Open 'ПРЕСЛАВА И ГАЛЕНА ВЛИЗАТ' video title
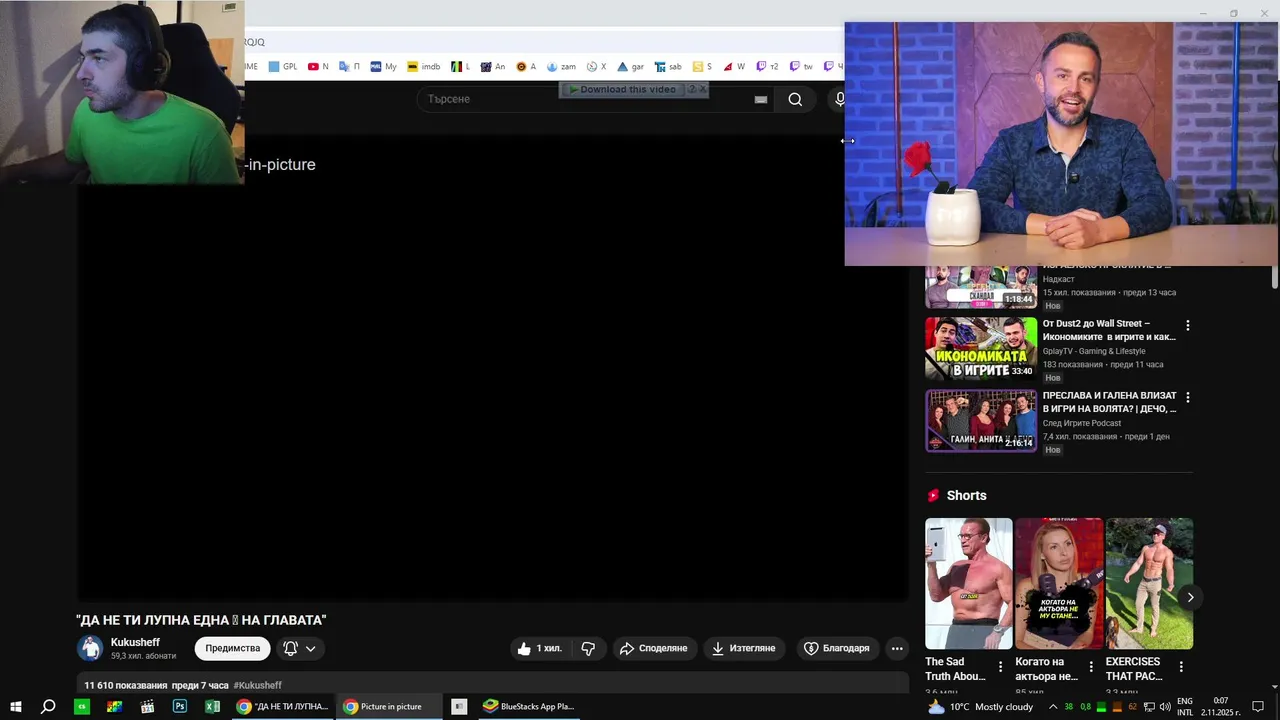 click(1110, 402)
